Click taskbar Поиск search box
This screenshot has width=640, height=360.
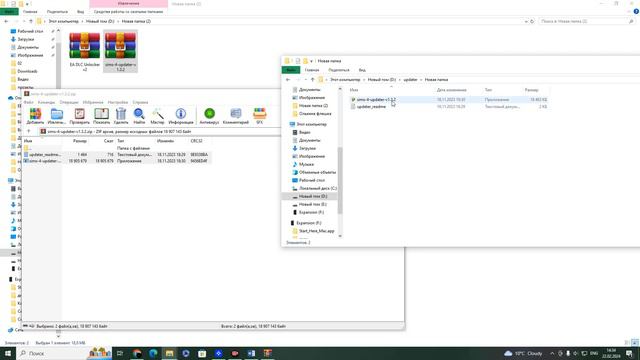tap(65, 353)
